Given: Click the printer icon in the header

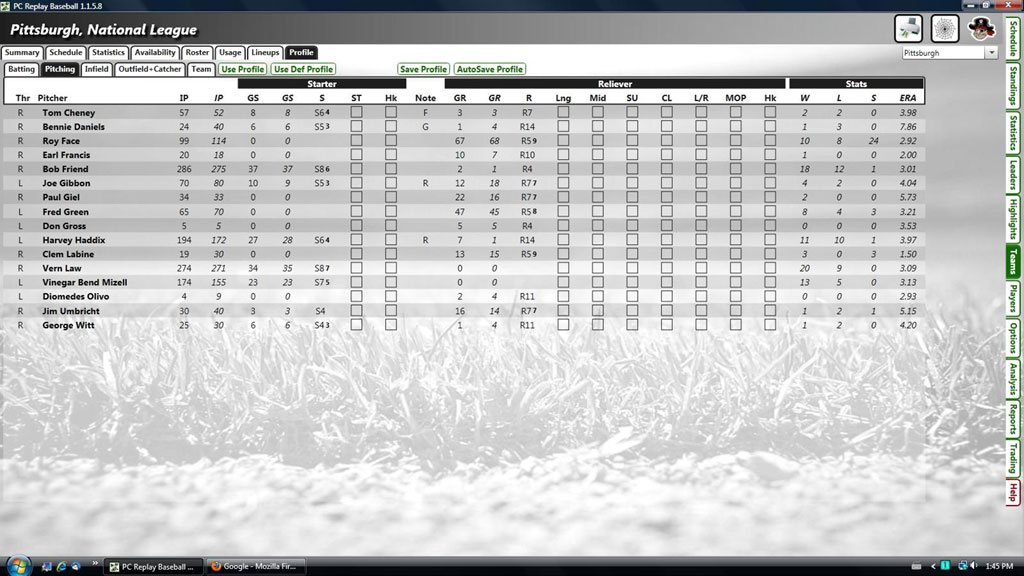Looking at the screenshot, I should [x=908, y=27].
